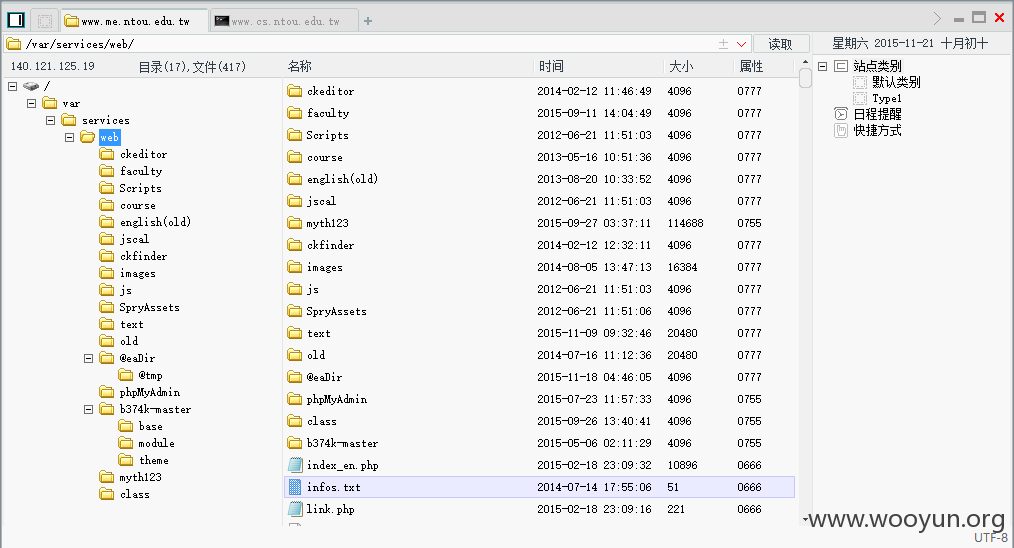Sort by the 大小 column header

[x=681, y=67]
